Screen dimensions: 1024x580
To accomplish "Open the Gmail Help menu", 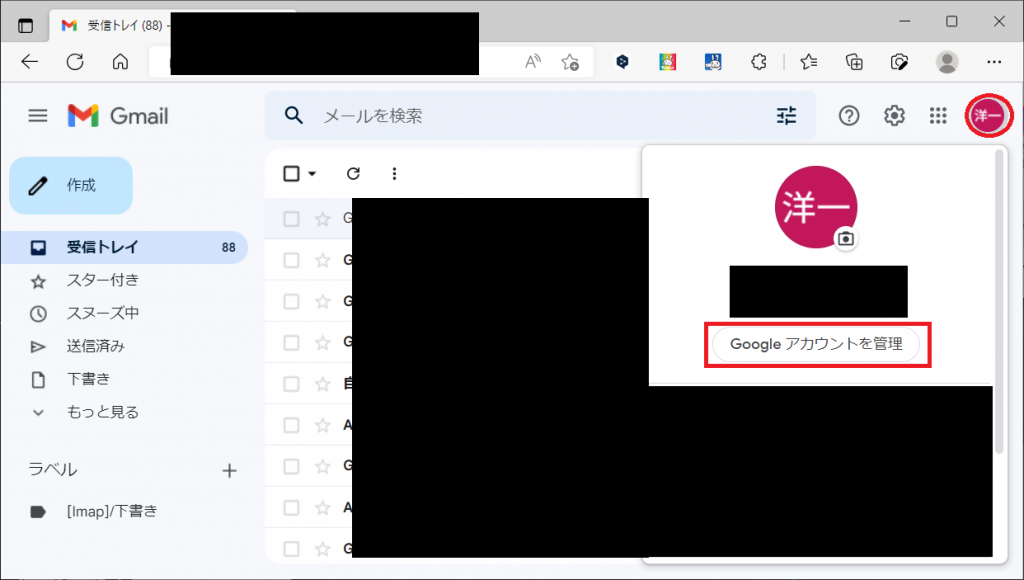I will tap(848, 115).
